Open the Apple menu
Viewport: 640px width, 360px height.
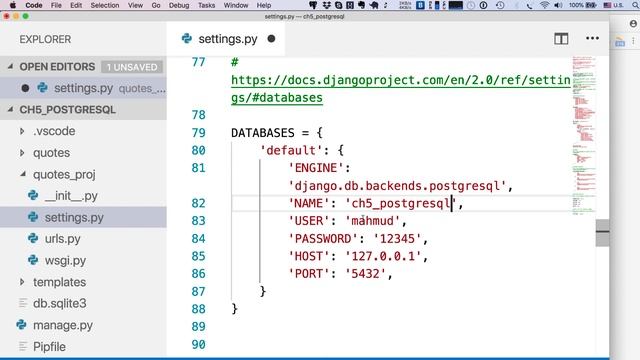click(x=13, y=5)
